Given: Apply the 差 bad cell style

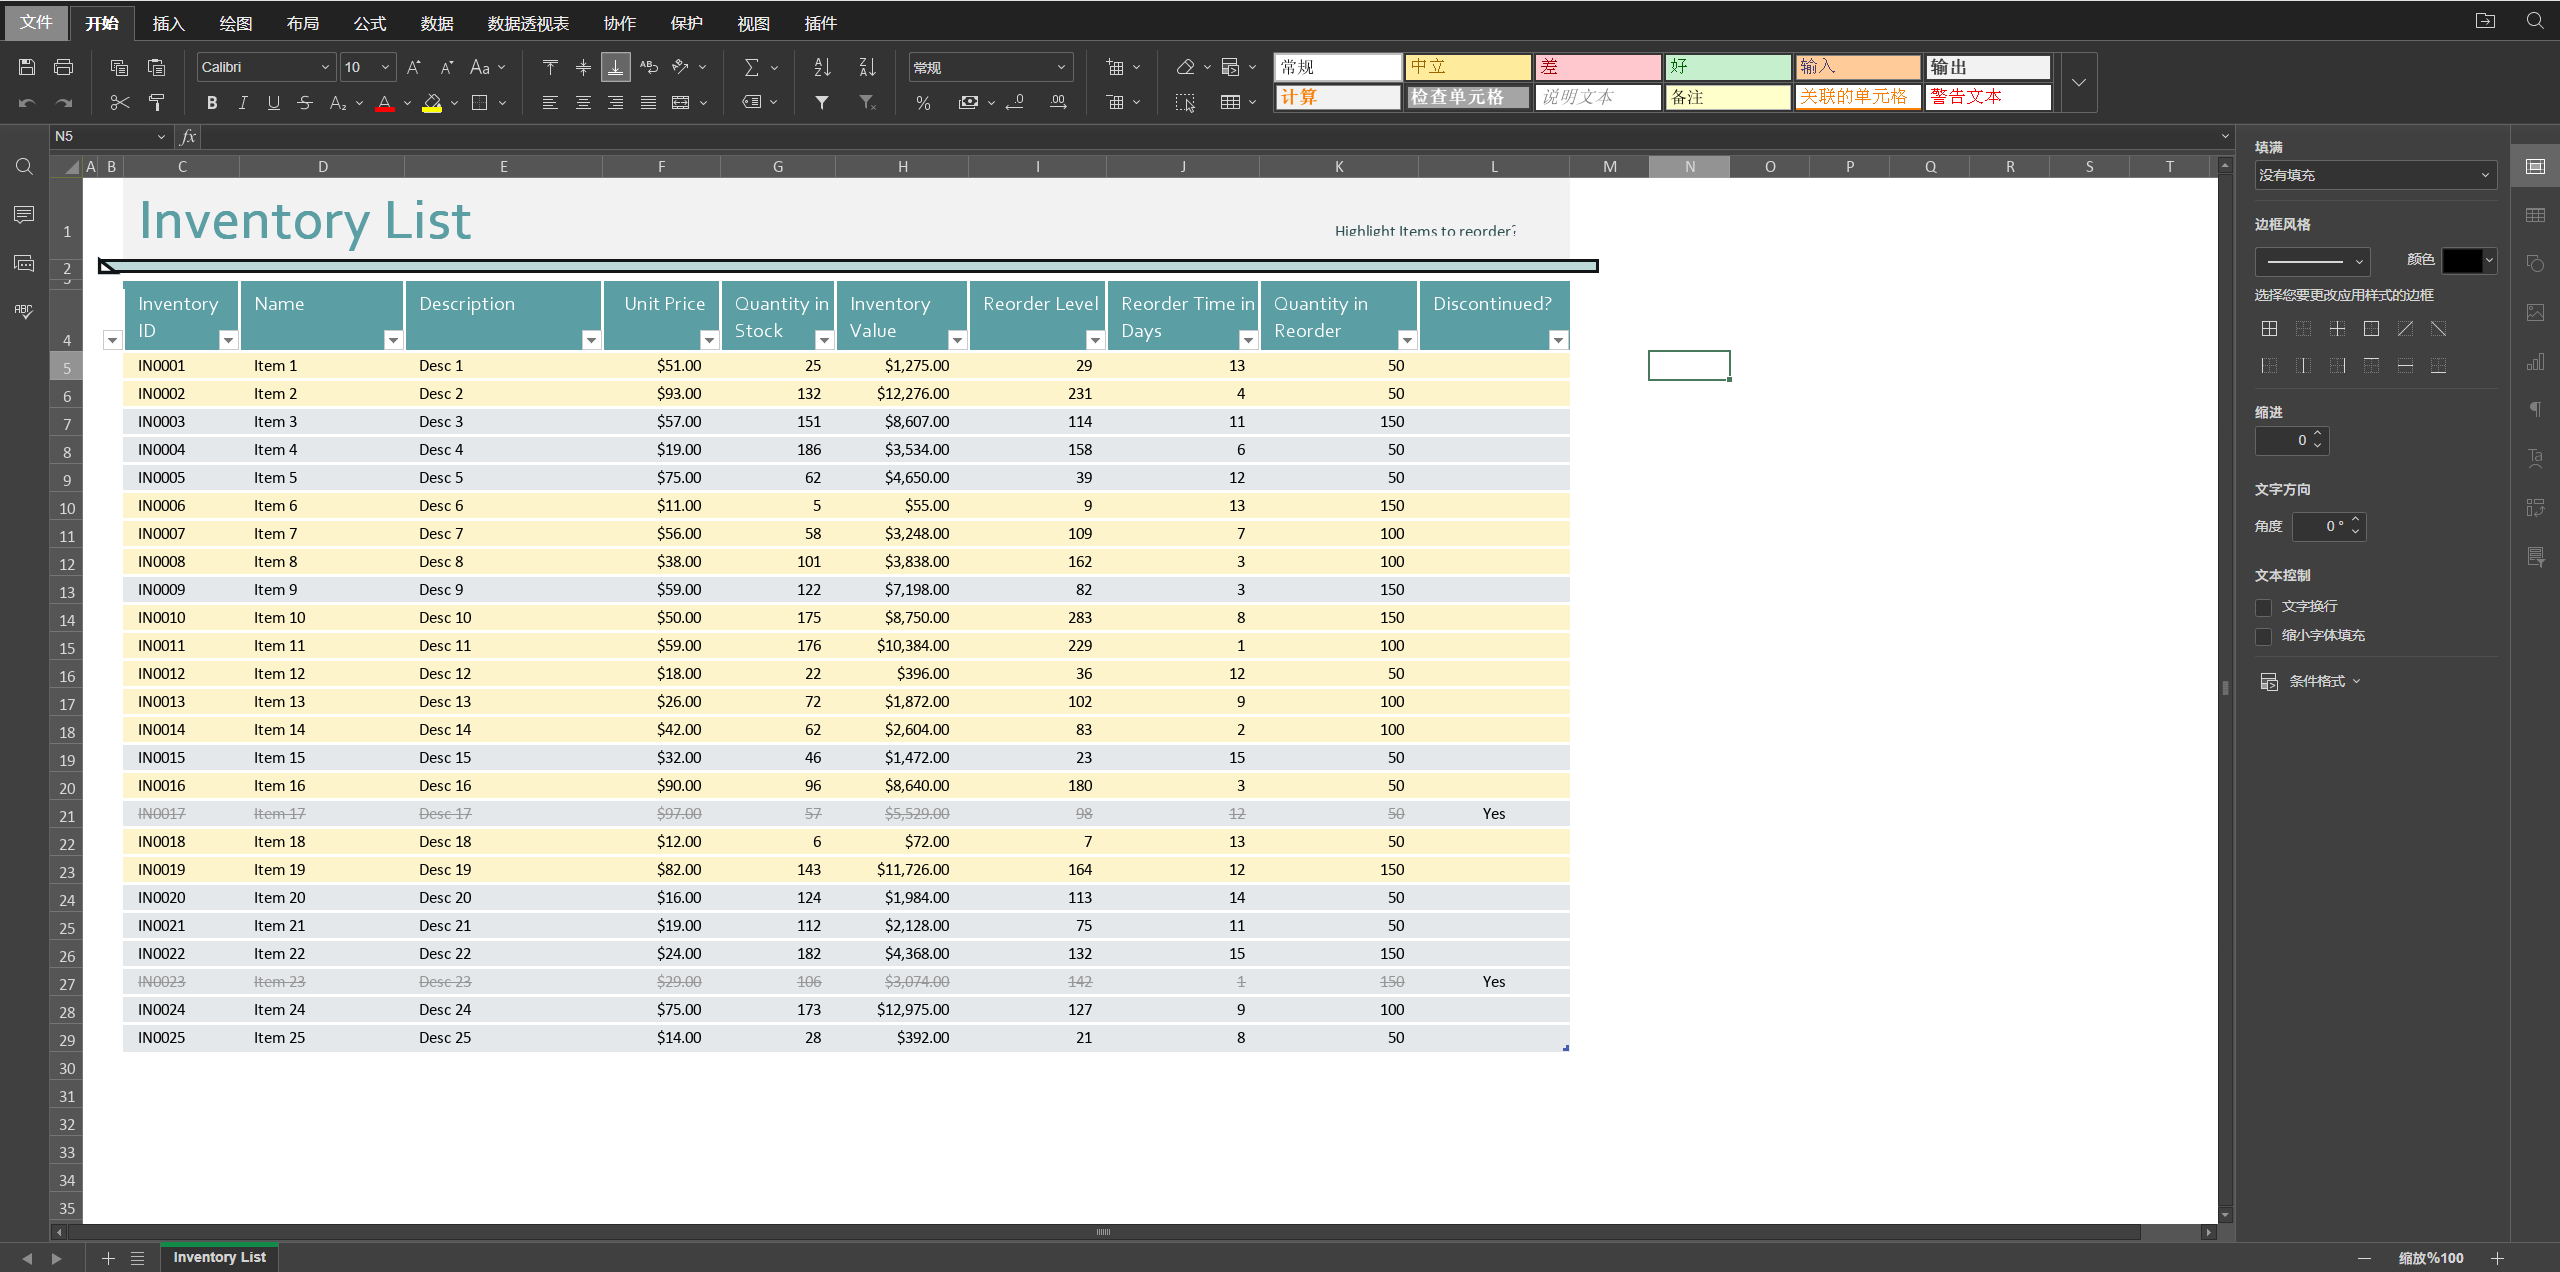Looking at the screenshot, I should coord(1597,67).
